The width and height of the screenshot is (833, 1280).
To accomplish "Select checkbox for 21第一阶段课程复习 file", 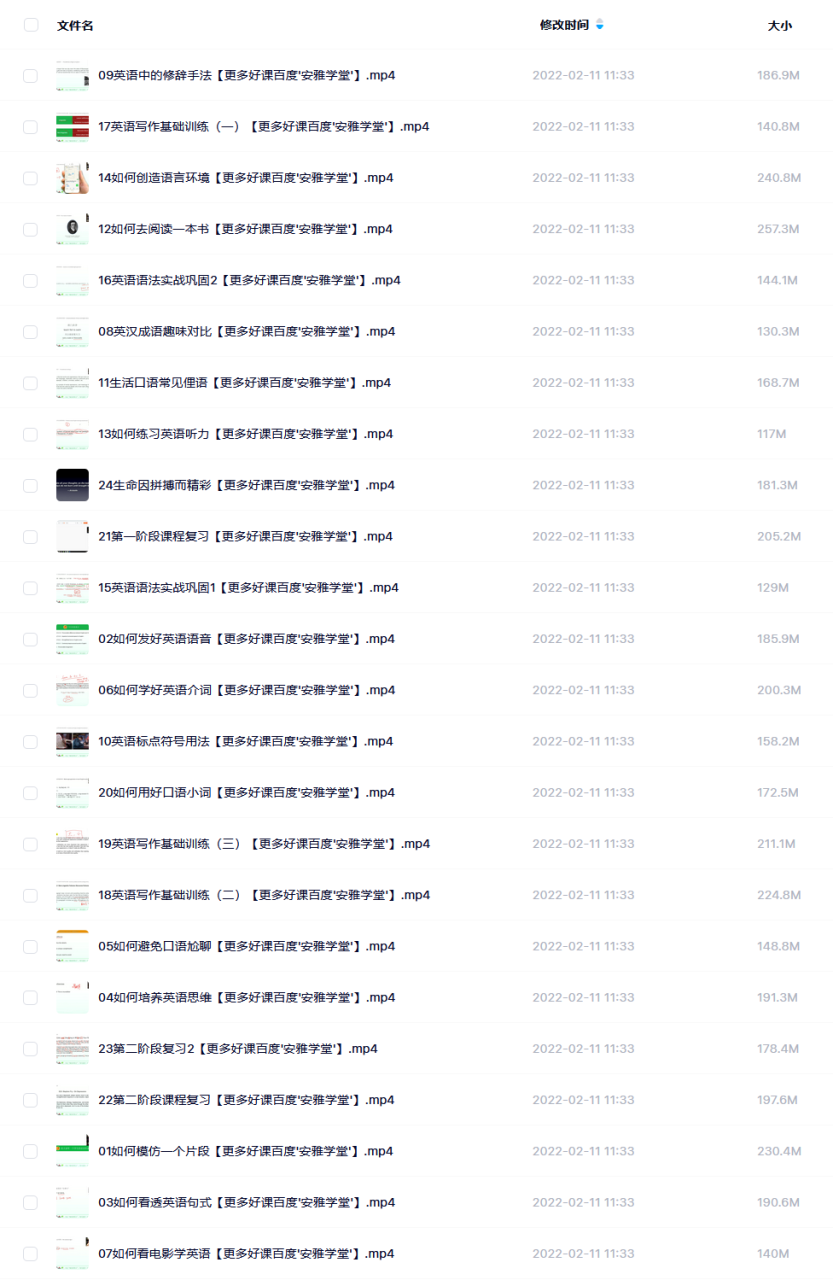I will pyautogui.click(x=31, y=537).
